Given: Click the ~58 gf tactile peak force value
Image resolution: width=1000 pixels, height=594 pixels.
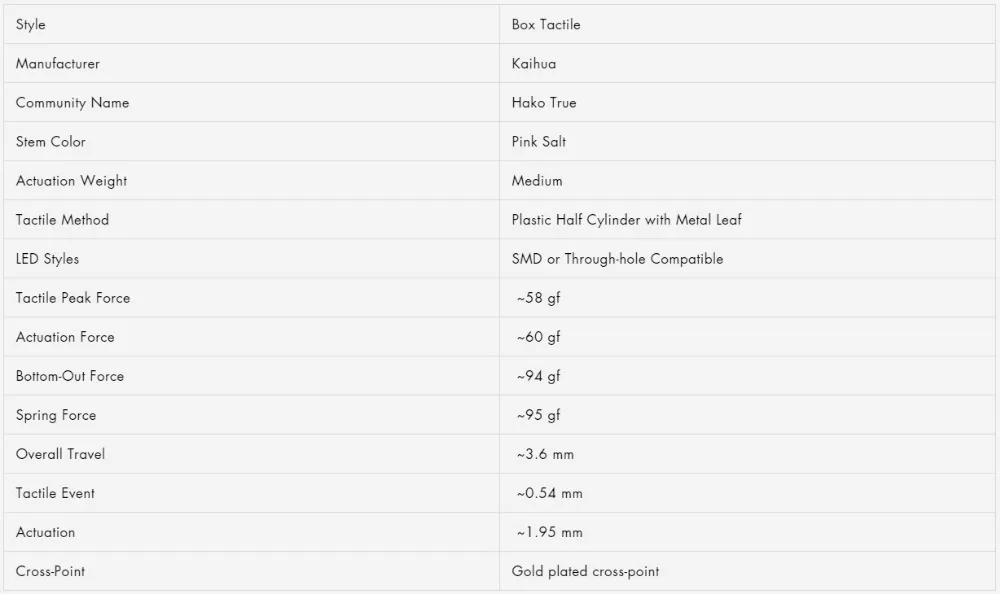Looking at the screenshot, I should [x=538, y=298].
